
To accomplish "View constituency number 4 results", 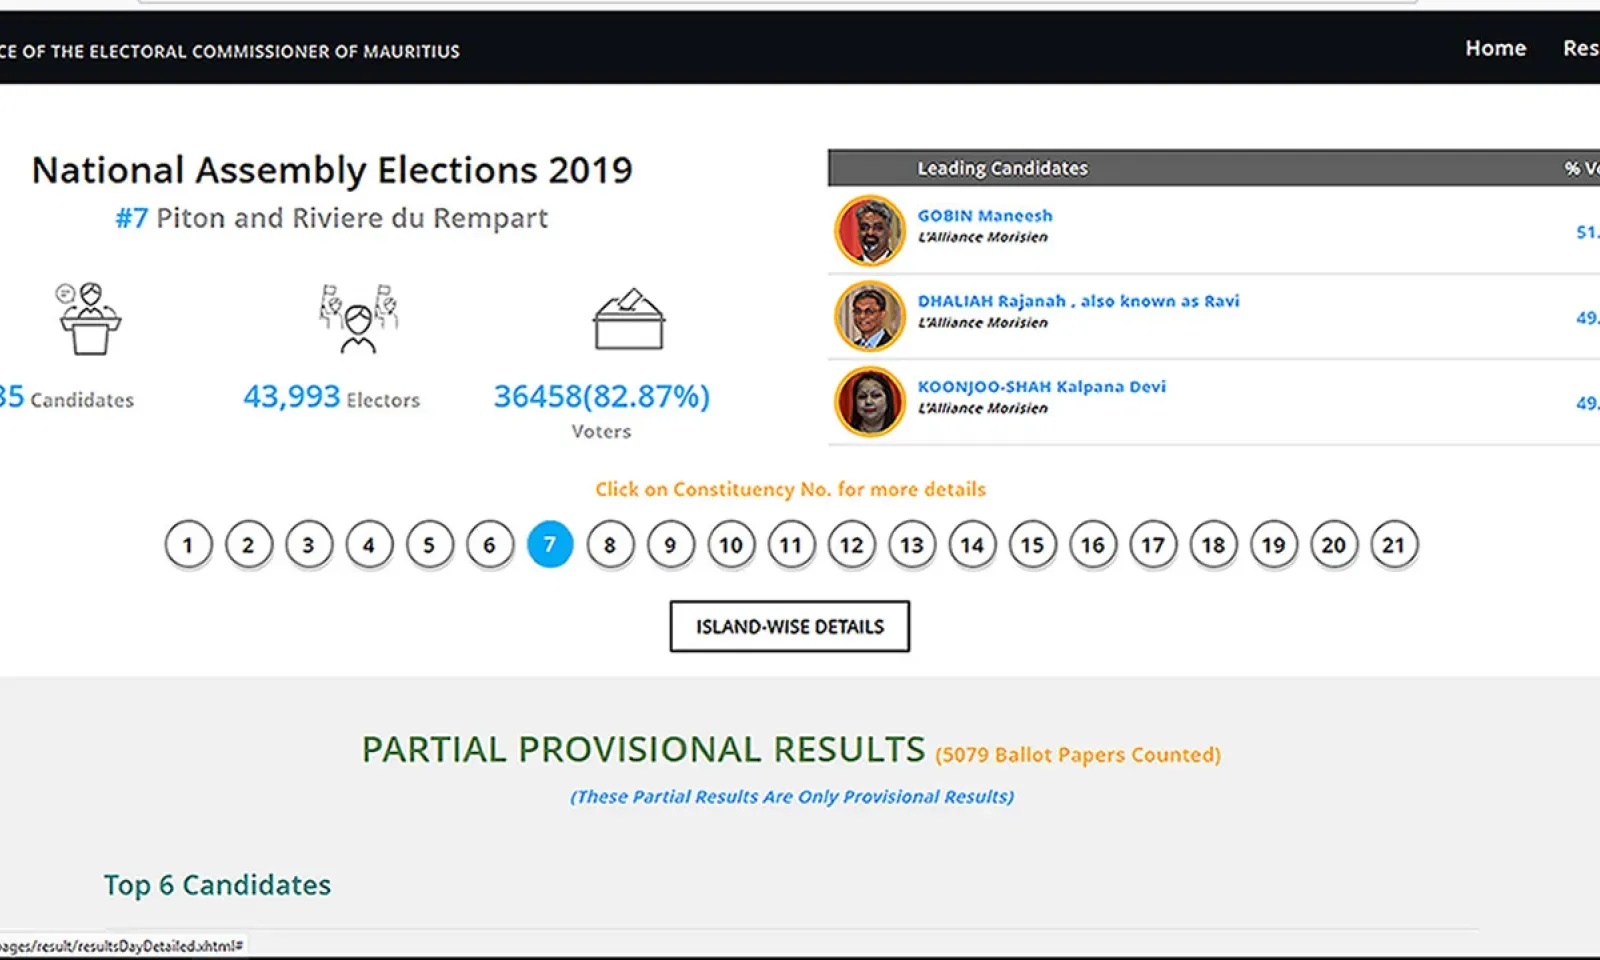I will 369,545.
